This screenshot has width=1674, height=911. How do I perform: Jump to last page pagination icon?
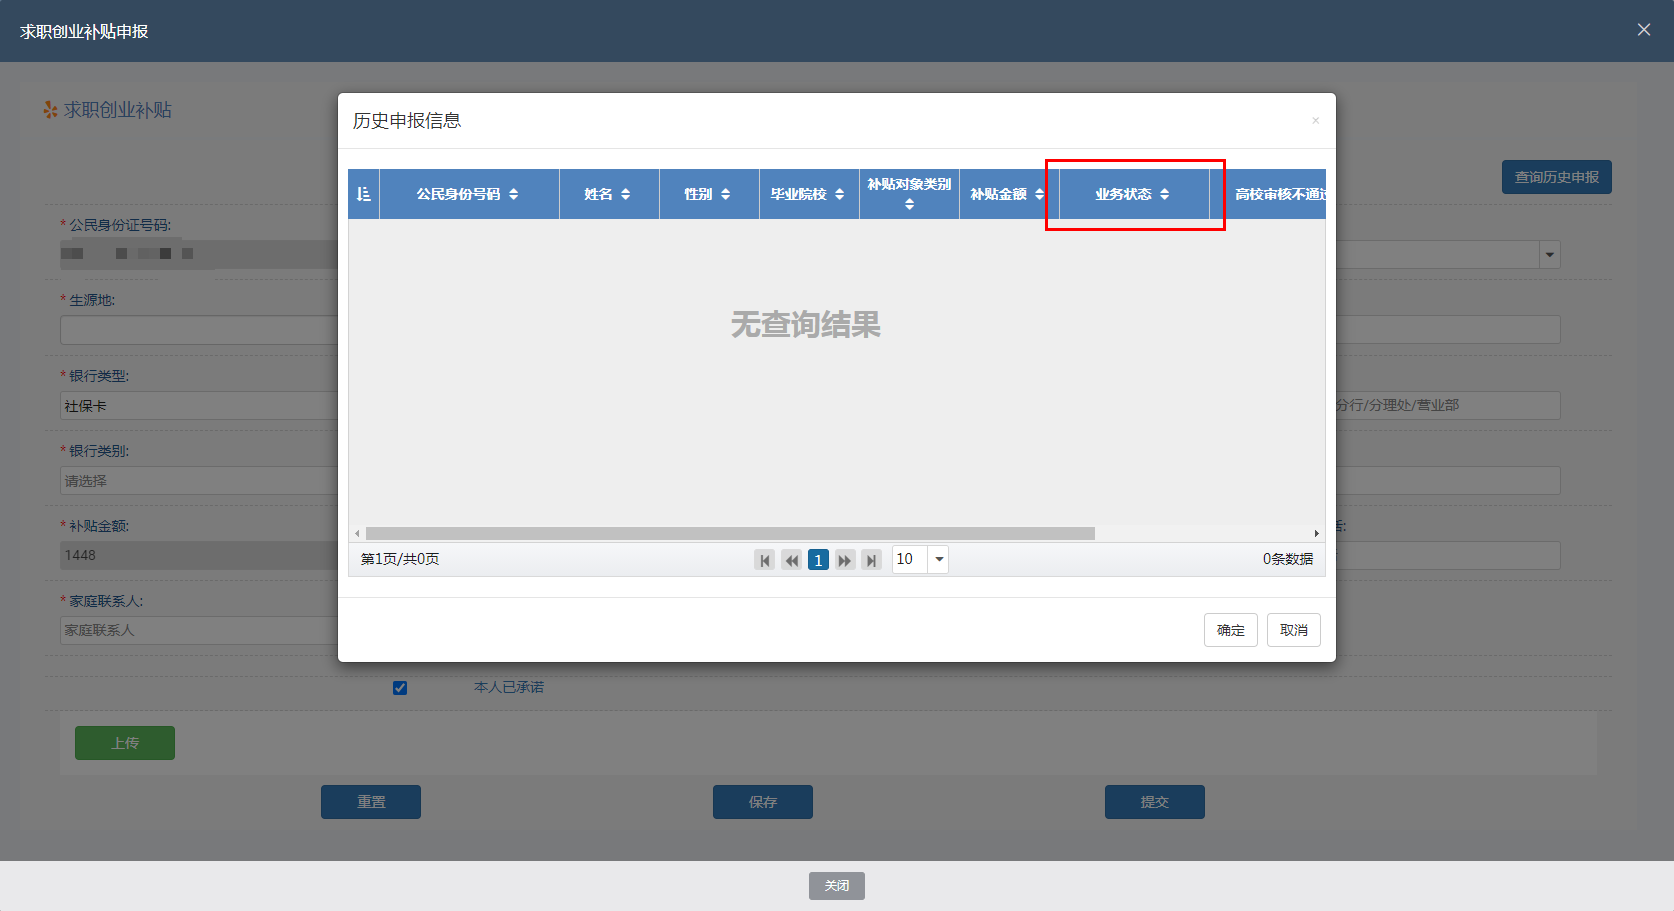coord(872,560)
